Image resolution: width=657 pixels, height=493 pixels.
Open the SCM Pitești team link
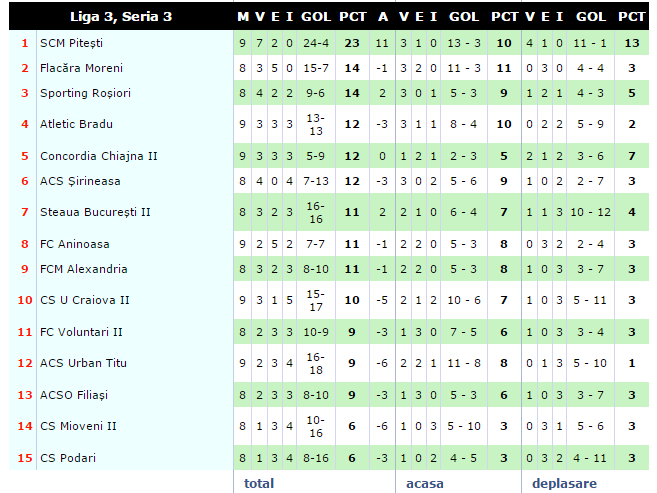coord(71,43)
